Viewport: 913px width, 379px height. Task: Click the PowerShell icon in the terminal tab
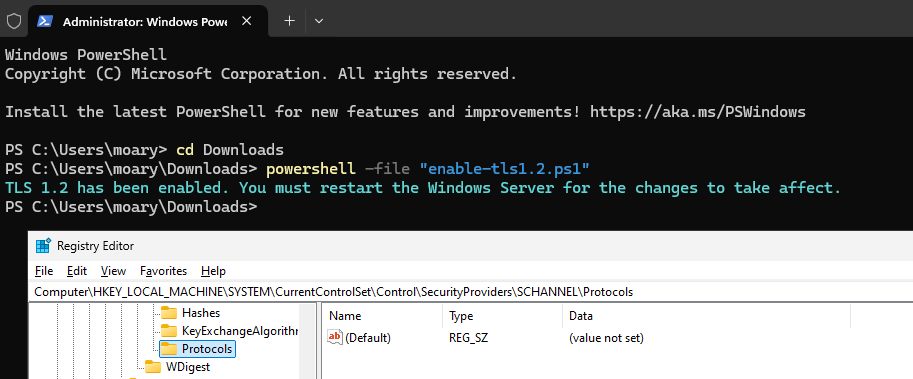(x=45, y=21)
